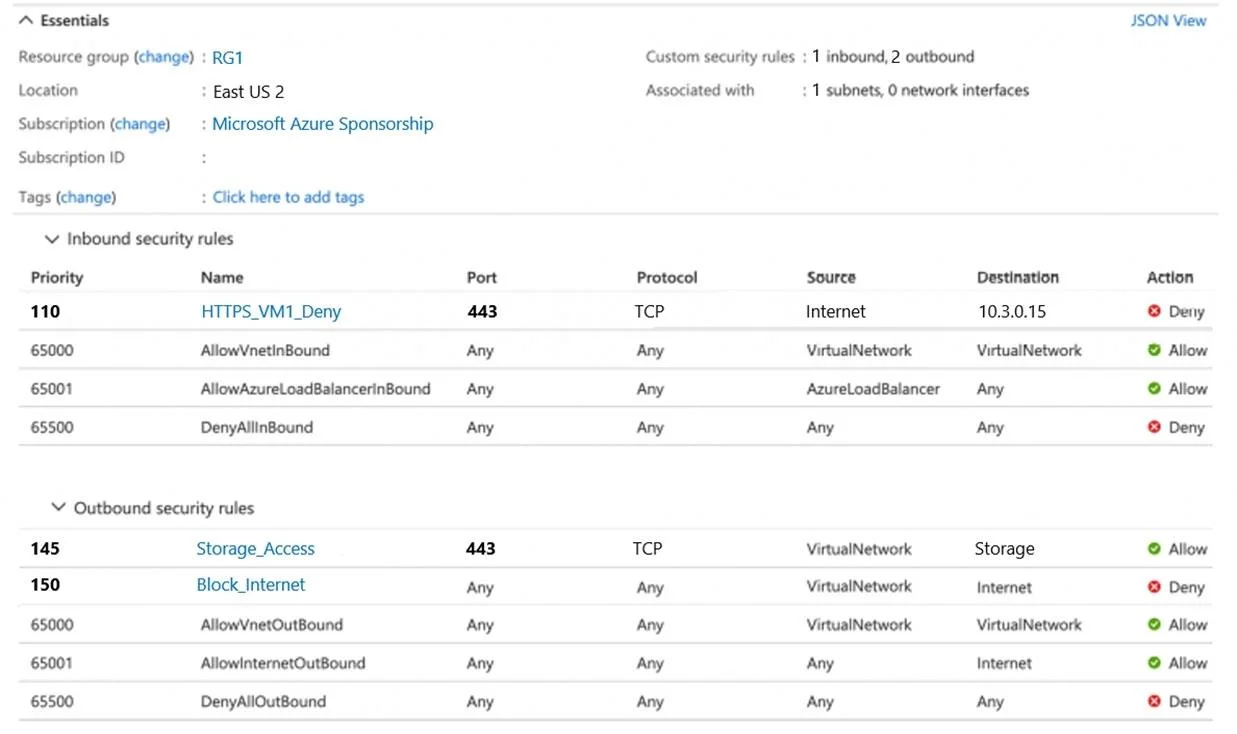1237x734 pixels.
Task: Click the green Allow icon for Storage_Access
Action: [x=1154, y=549]
